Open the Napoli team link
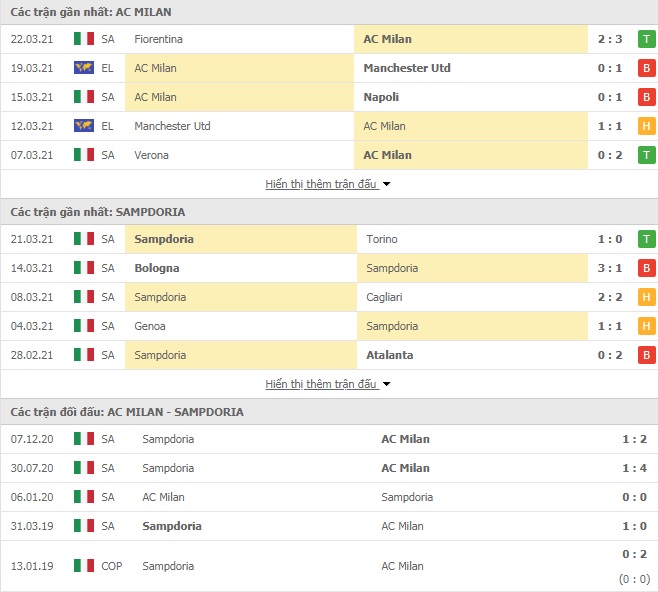 [x=381, y=97]
